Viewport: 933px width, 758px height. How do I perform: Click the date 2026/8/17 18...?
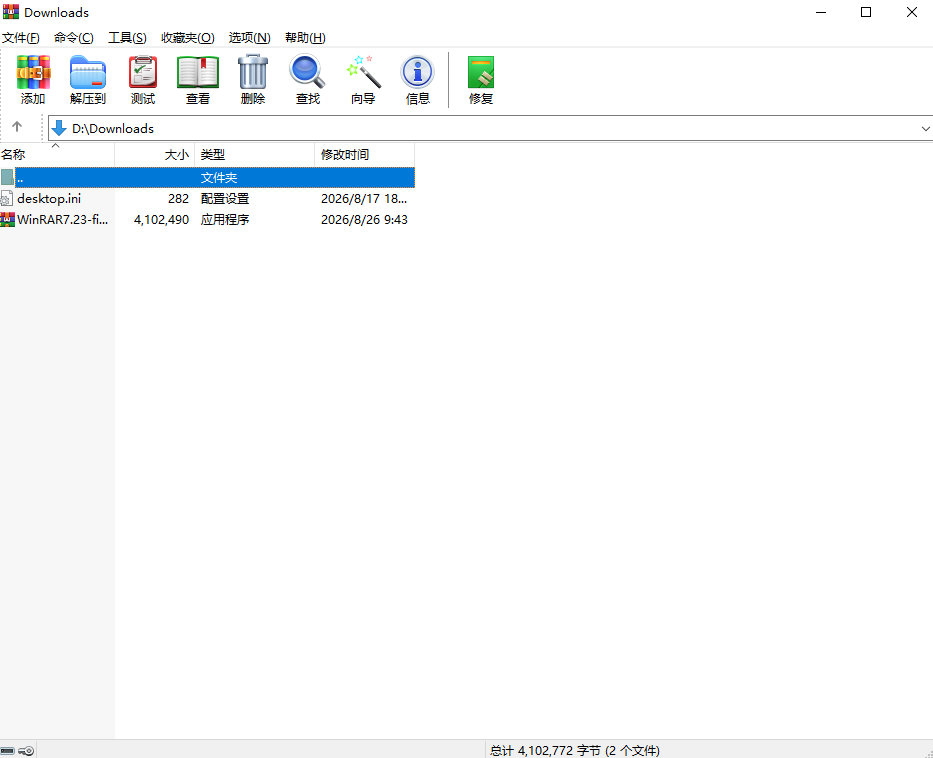pos(364,199)
